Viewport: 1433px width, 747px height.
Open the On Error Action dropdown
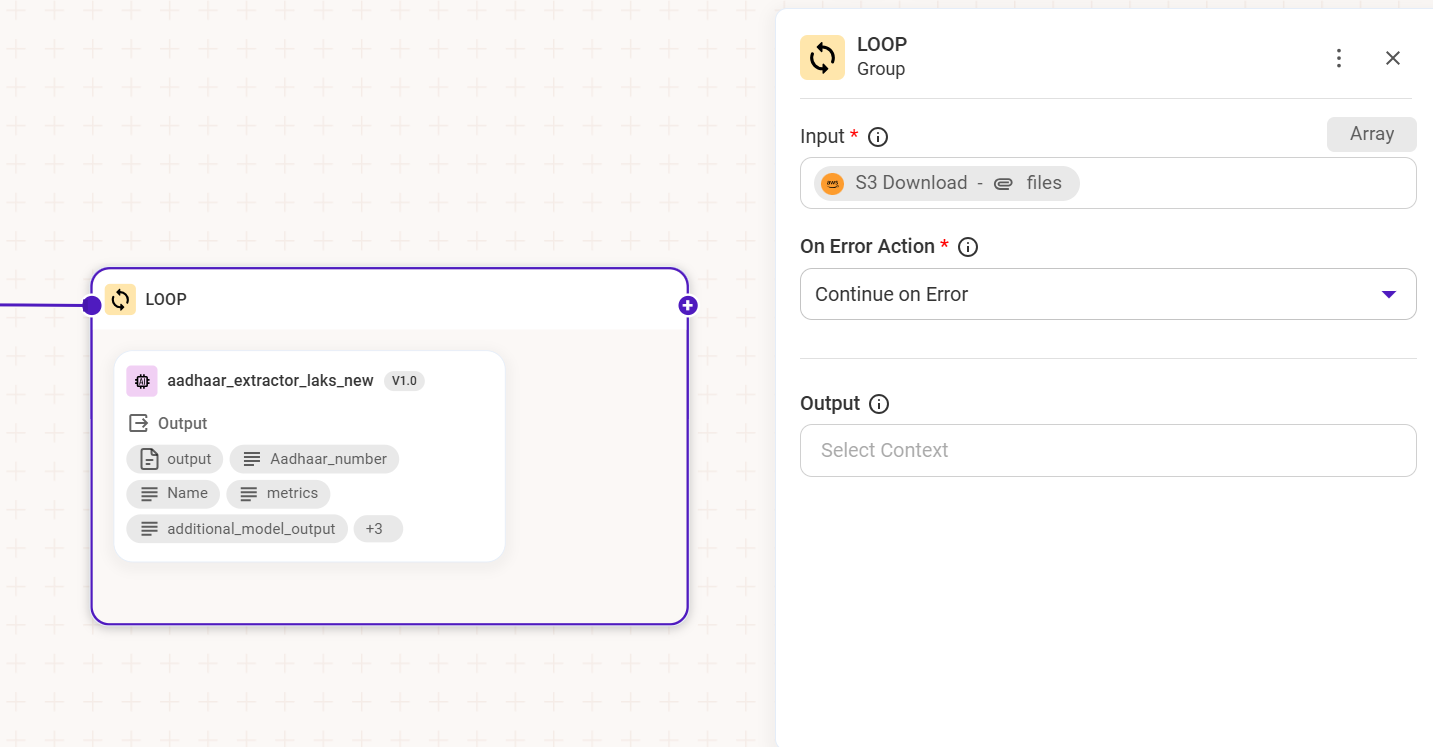point(1107,294)
